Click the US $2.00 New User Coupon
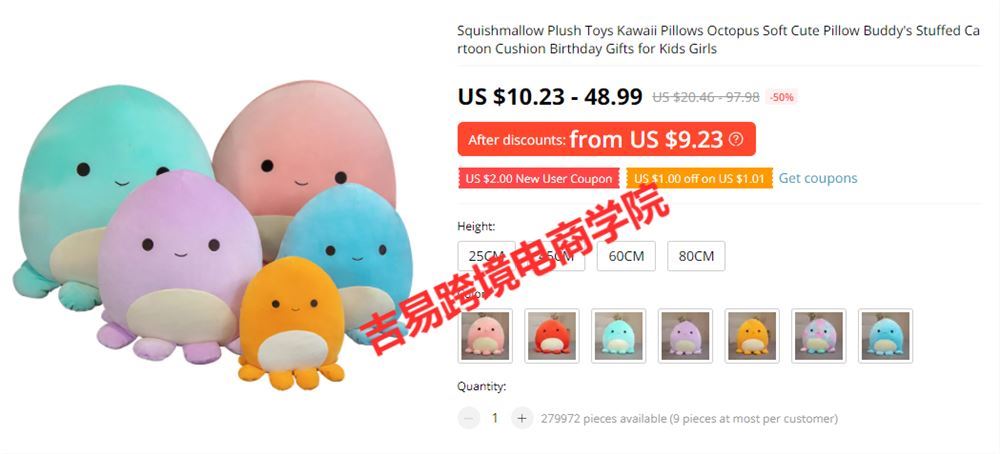Viewport: 1000px width, 454px height. point(539,179)
